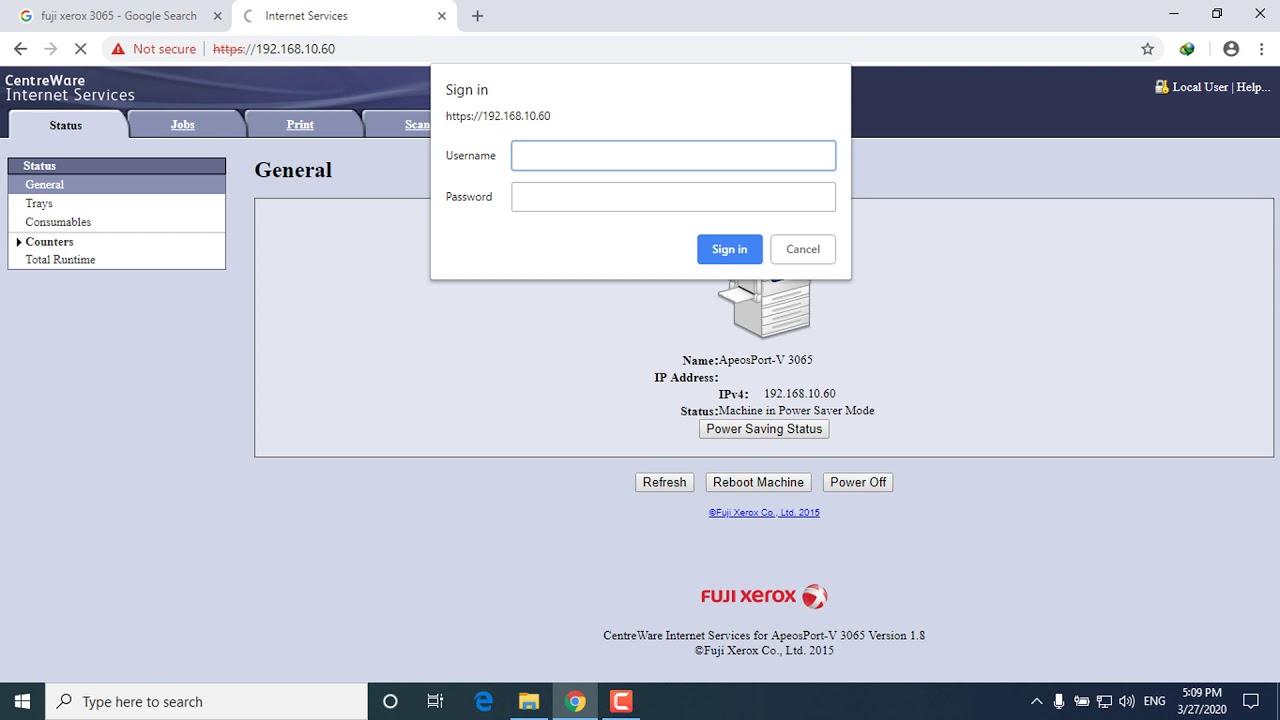Click the ApeosPort-V 3065 device name text
This screenshot has height=720, width=1280.
(x=766, y=360)
